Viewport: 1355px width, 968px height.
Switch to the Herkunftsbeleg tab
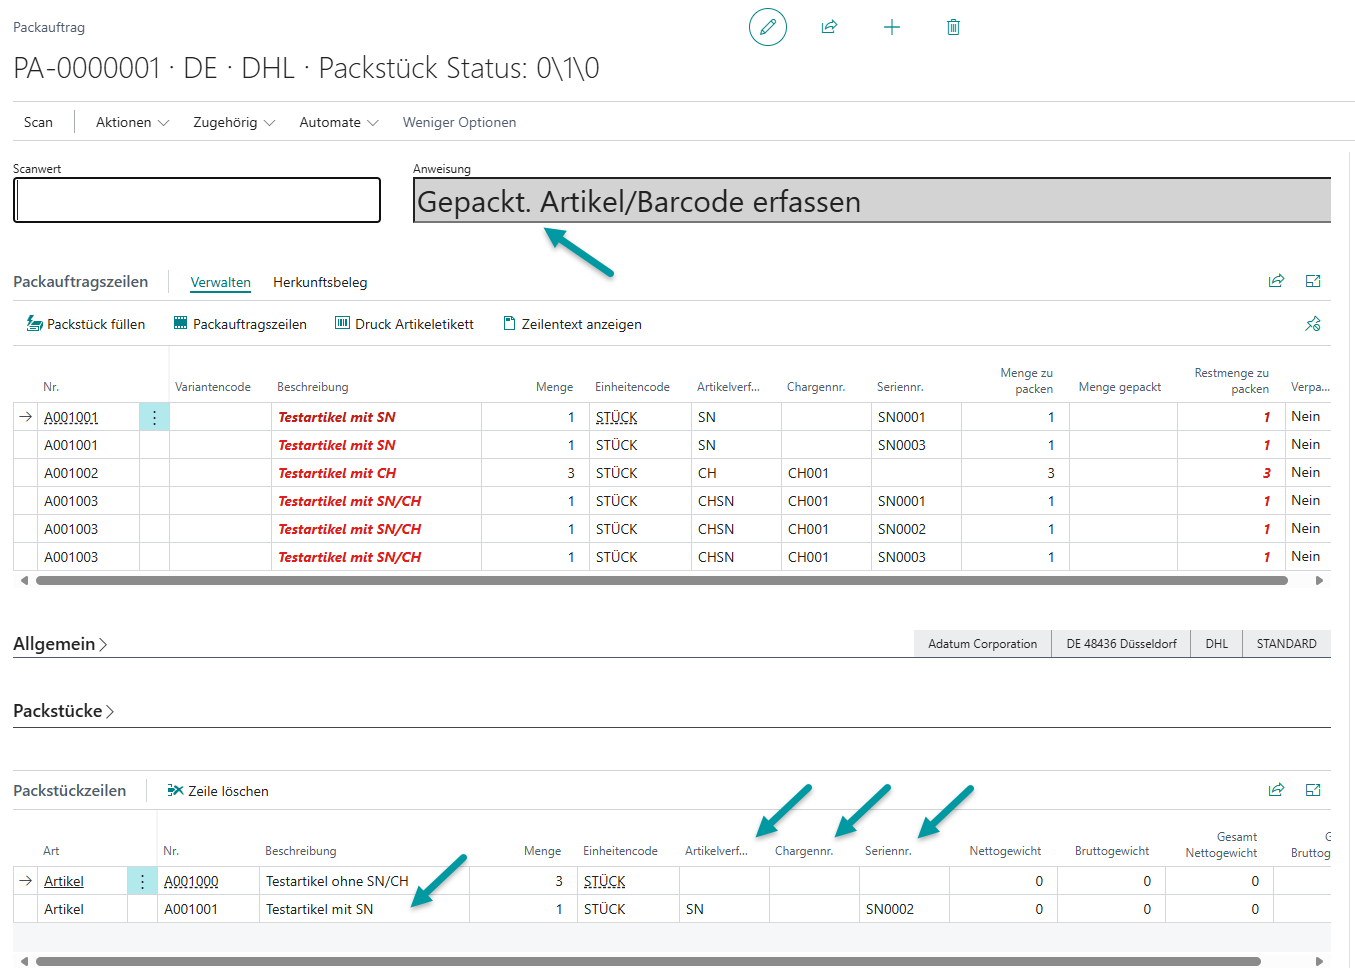(x=320, y=282)
